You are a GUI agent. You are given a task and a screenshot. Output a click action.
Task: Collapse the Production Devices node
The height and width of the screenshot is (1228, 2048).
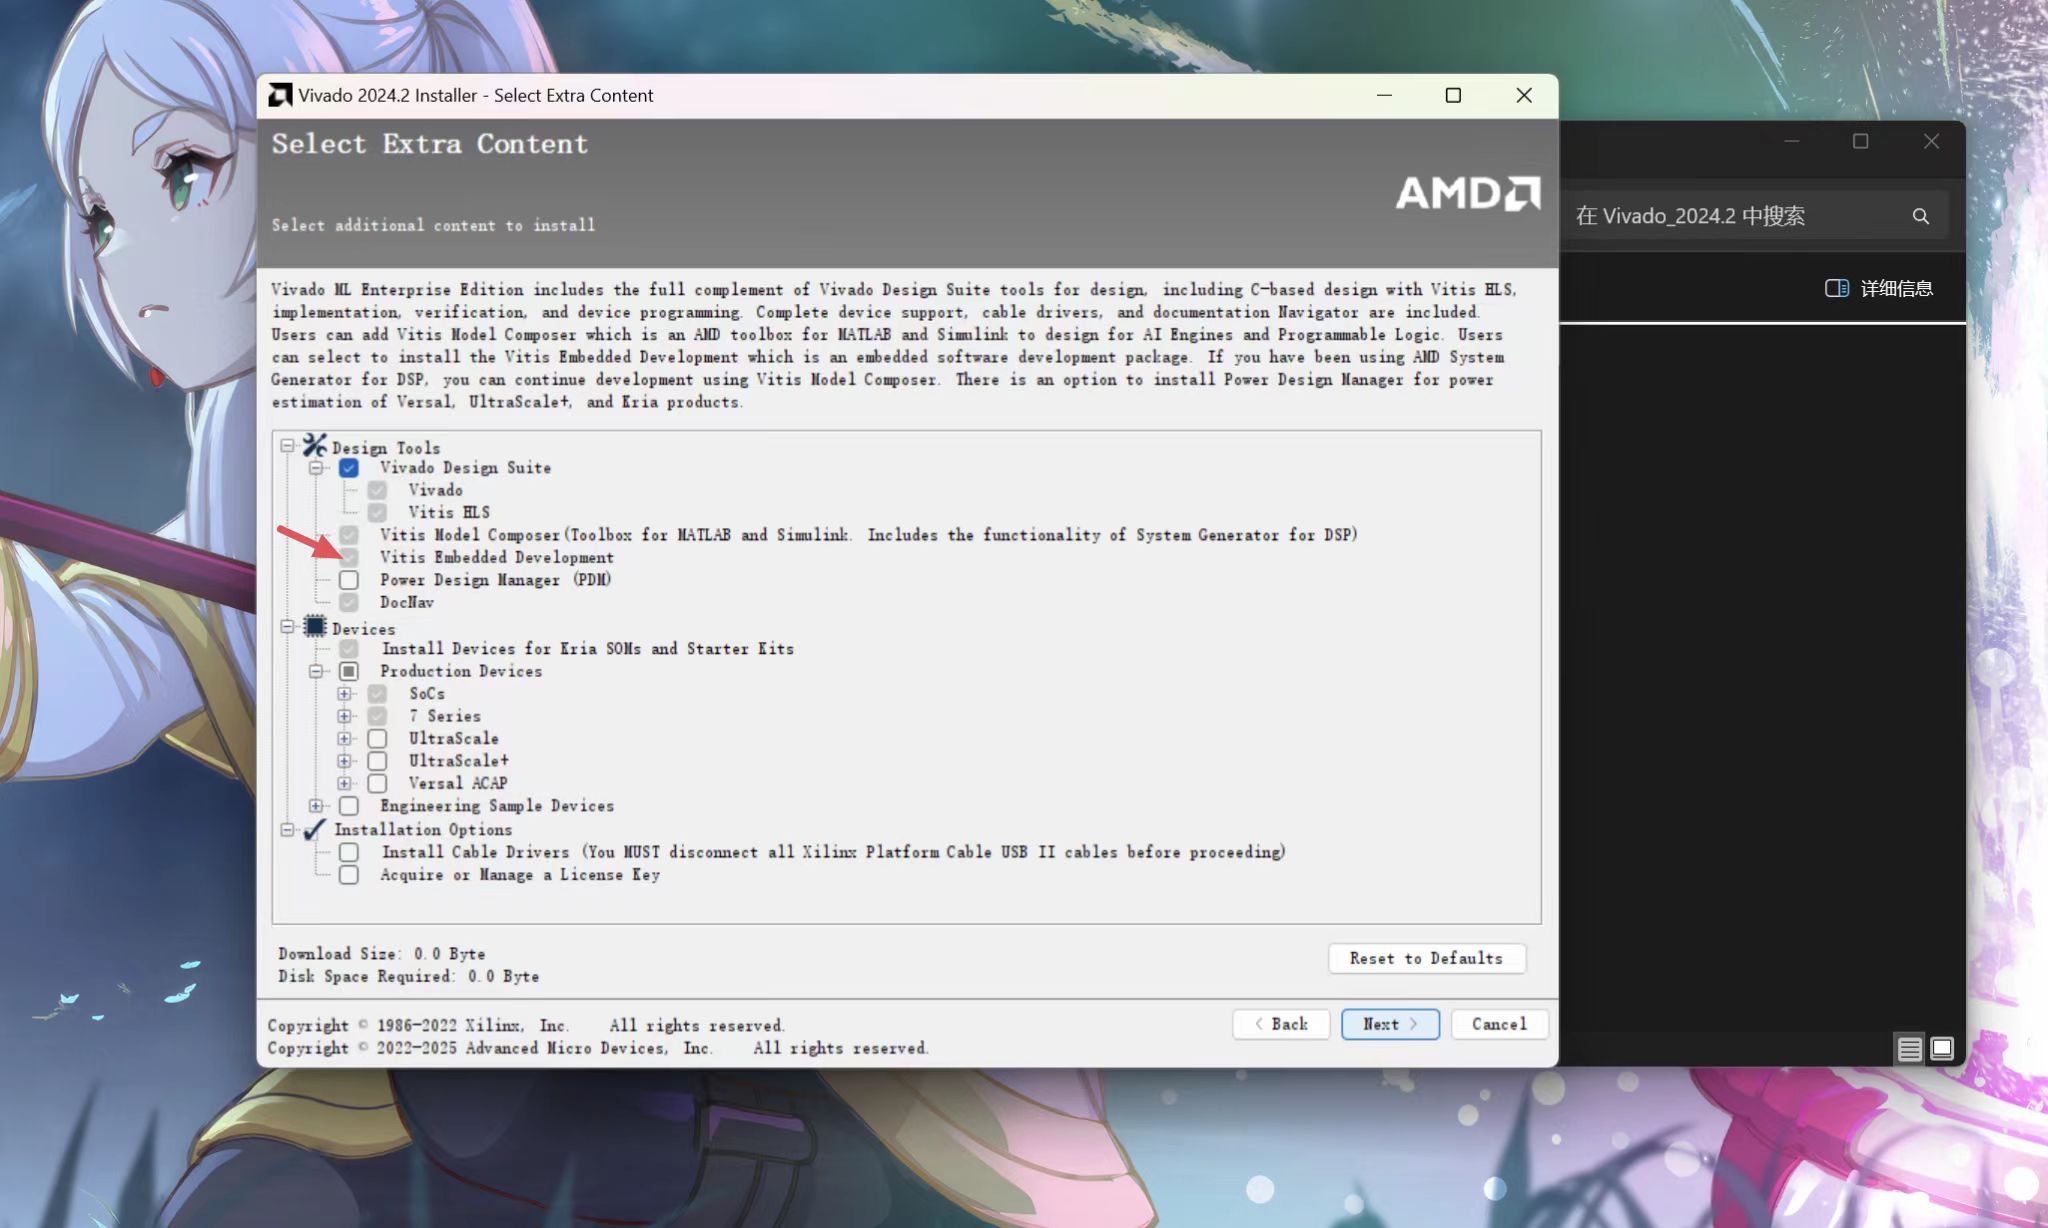click(316, 671)
